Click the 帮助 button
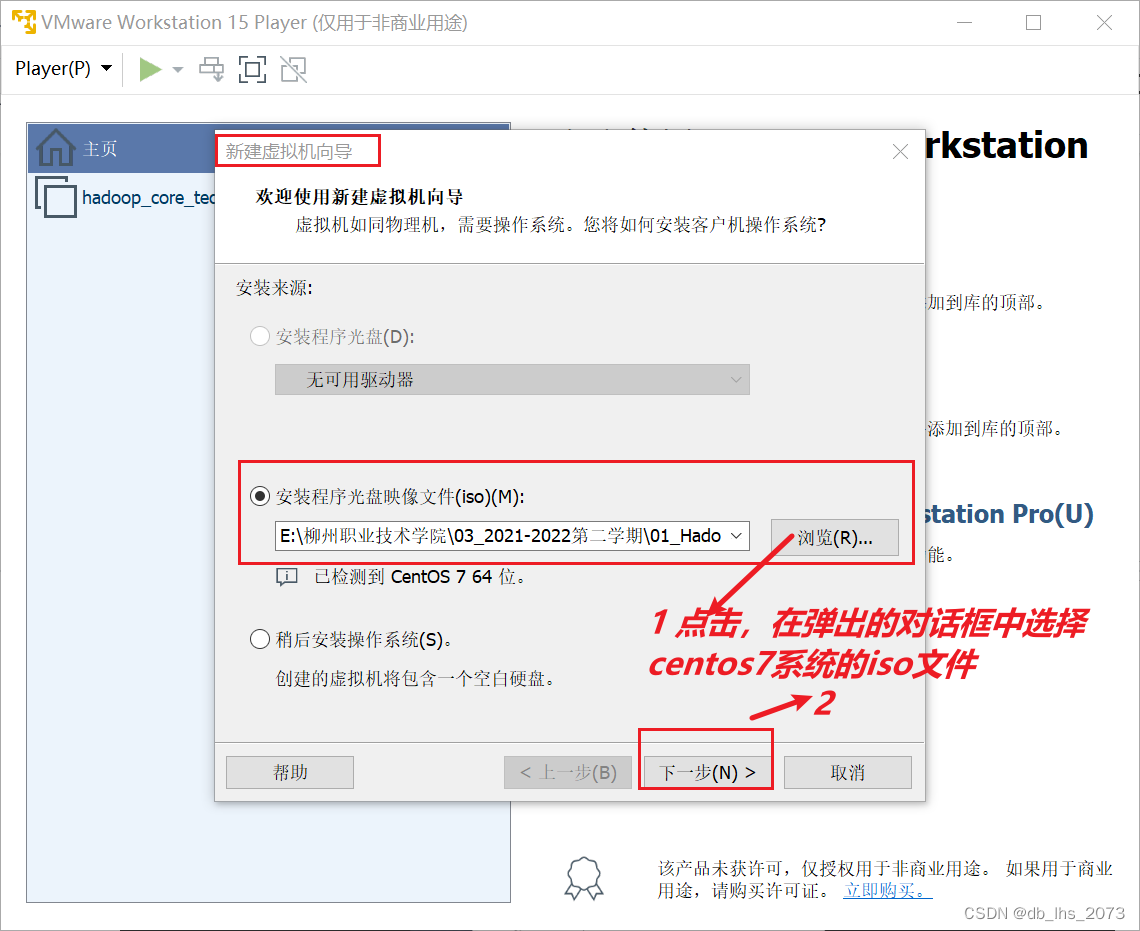Image resolution: width=1140 pixels, height=931 pixels. (290, 773)
